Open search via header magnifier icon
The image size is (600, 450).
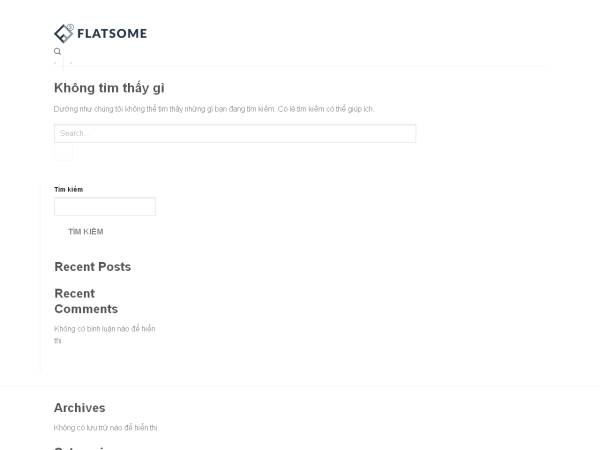58,51
